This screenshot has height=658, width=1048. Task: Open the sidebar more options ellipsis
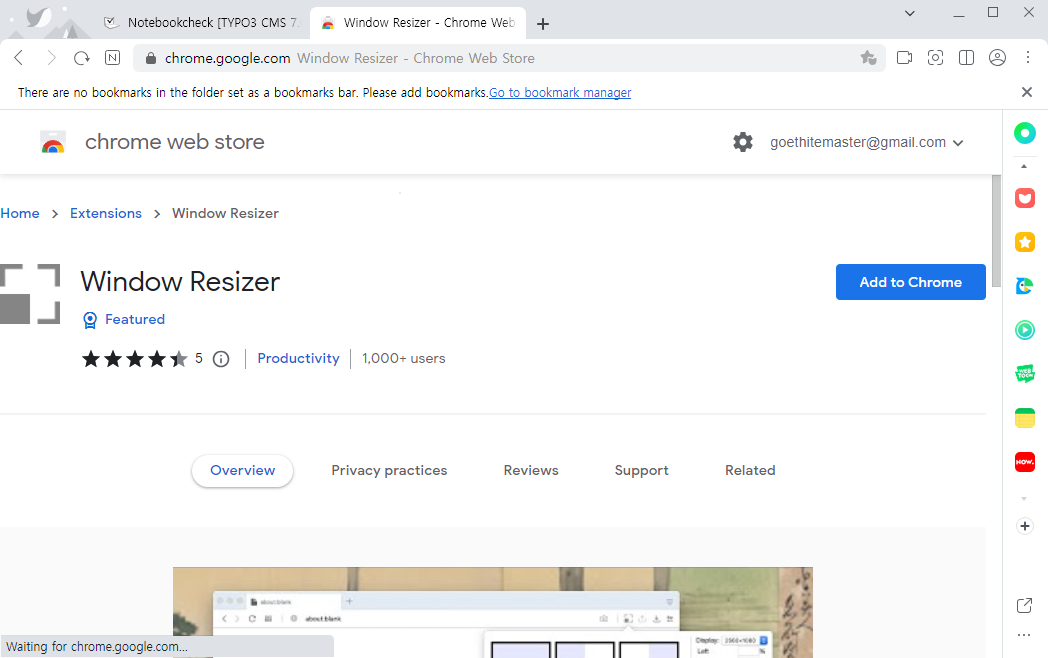(1024, 635)
